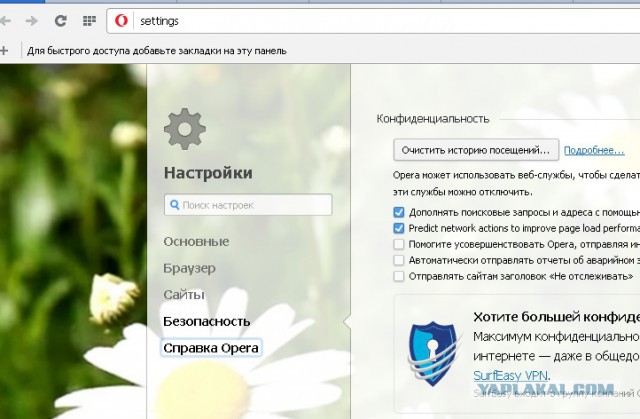Open the Сайты settings section
The height and width of the screenshot is (419, 640).
(184, 295)
